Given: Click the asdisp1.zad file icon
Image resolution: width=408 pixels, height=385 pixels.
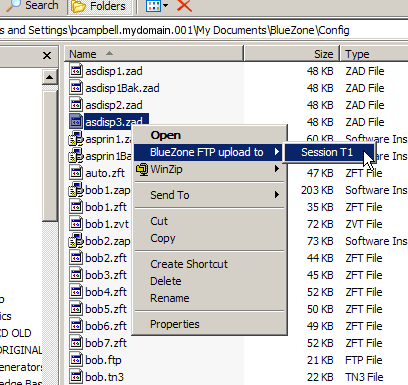Looking at the screenshot, I should (x=76, y=71).
